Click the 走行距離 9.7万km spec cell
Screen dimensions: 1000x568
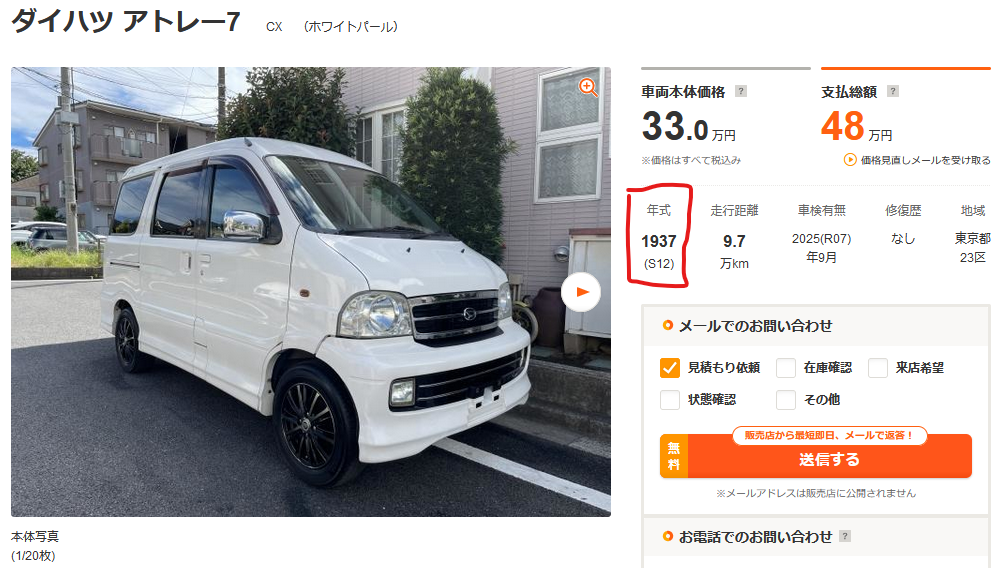click(734, 237)
